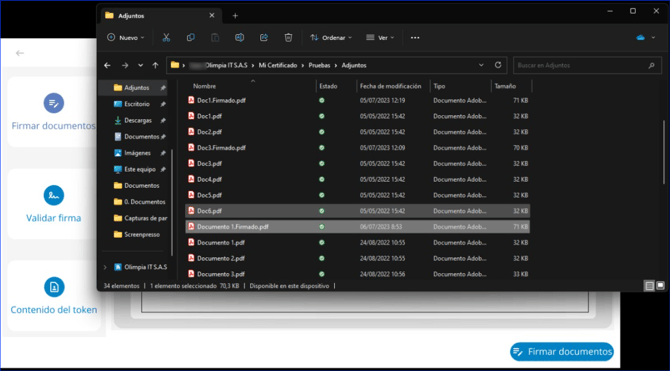Screen dimensions: 670x371
Task: Click the search magnifier icon
Action: point(651,66)
